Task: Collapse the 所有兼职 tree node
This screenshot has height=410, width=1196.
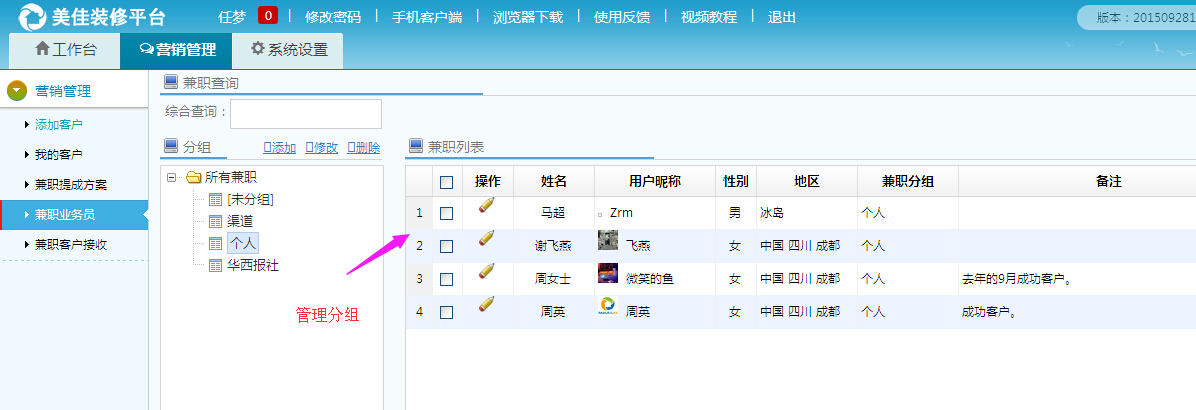Action: tap(172, 177)
